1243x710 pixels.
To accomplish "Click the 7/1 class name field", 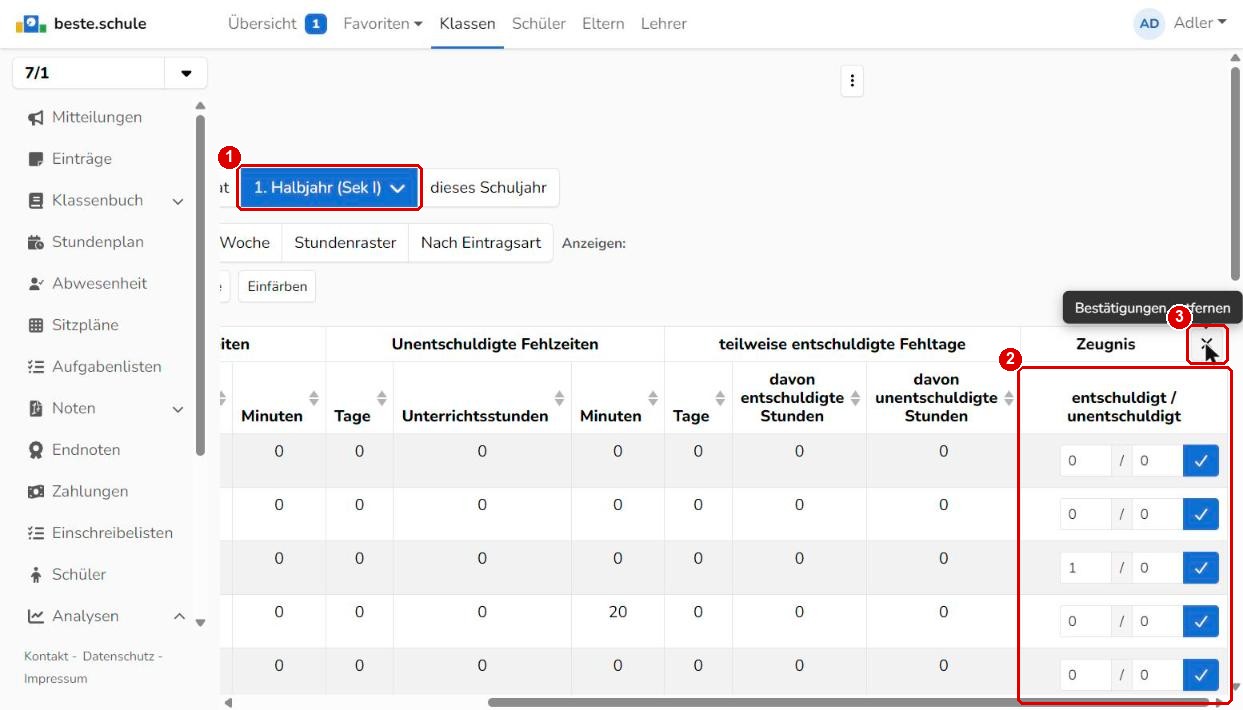I will 88,74.
